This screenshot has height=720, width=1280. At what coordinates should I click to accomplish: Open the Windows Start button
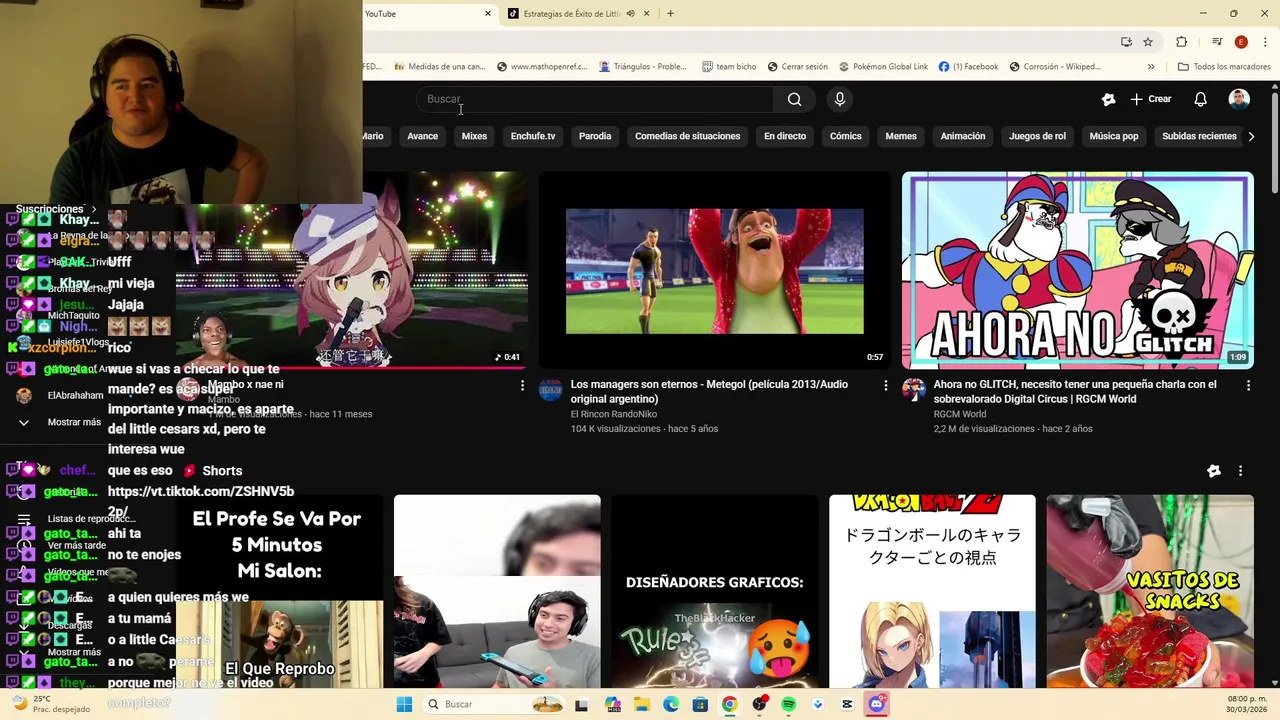coord(404,704)
